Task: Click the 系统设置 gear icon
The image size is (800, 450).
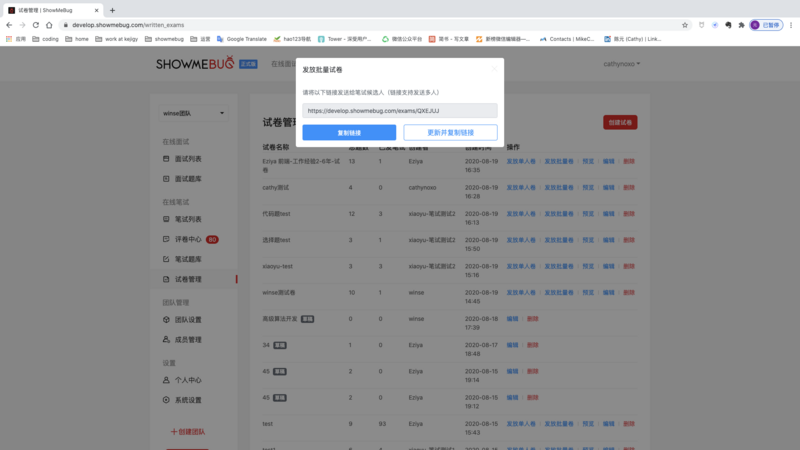Action: [x=166, y=400]
